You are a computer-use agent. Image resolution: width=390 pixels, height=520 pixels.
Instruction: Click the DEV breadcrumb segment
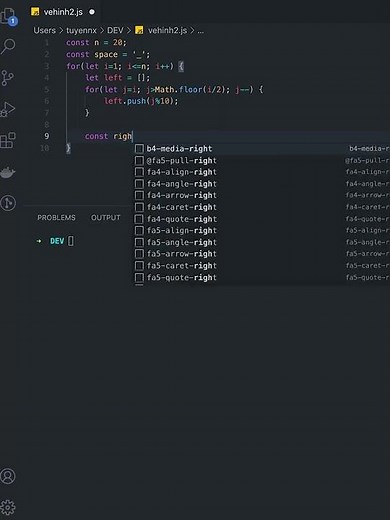tap(115, 30)
